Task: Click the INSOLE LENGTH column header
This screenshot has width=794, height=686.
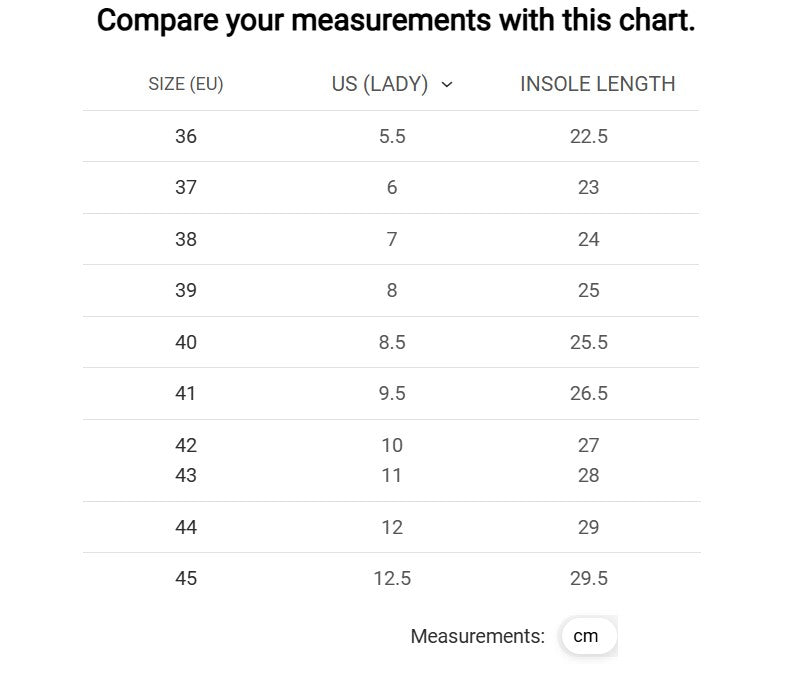Action: tap(597, 85)
